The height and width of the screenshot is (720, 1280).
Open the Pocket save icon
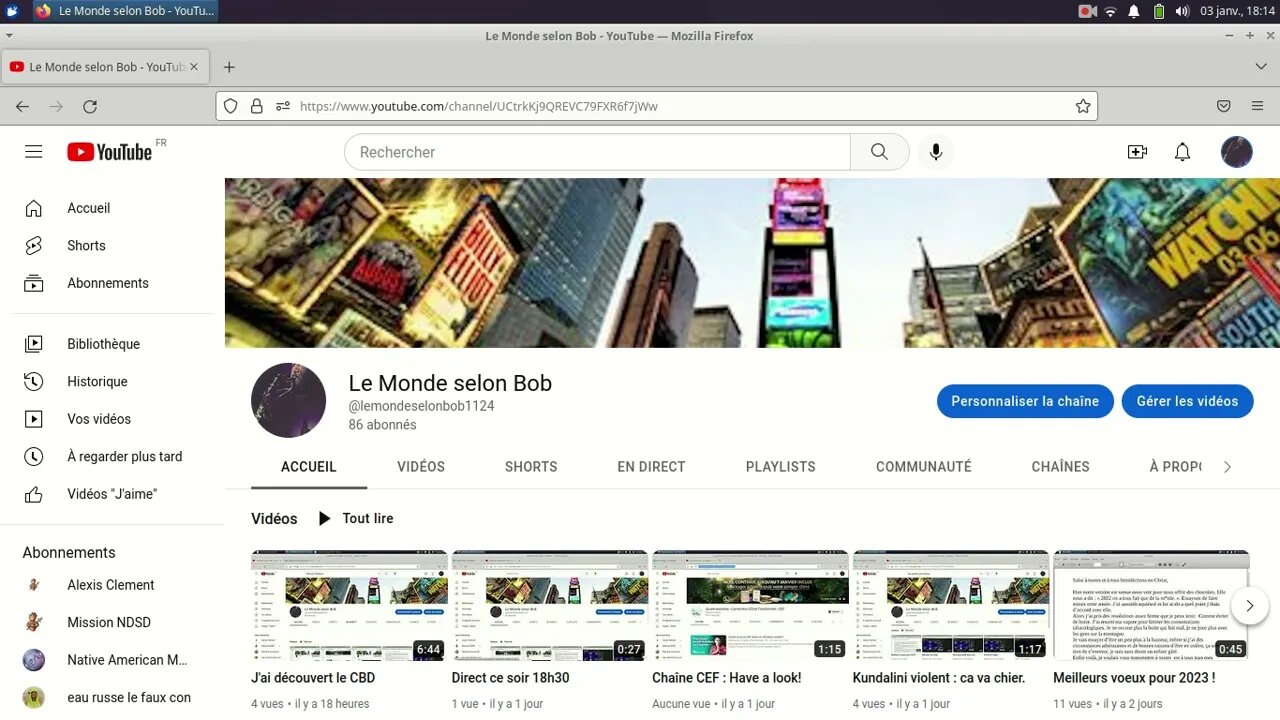[1223, 106]
